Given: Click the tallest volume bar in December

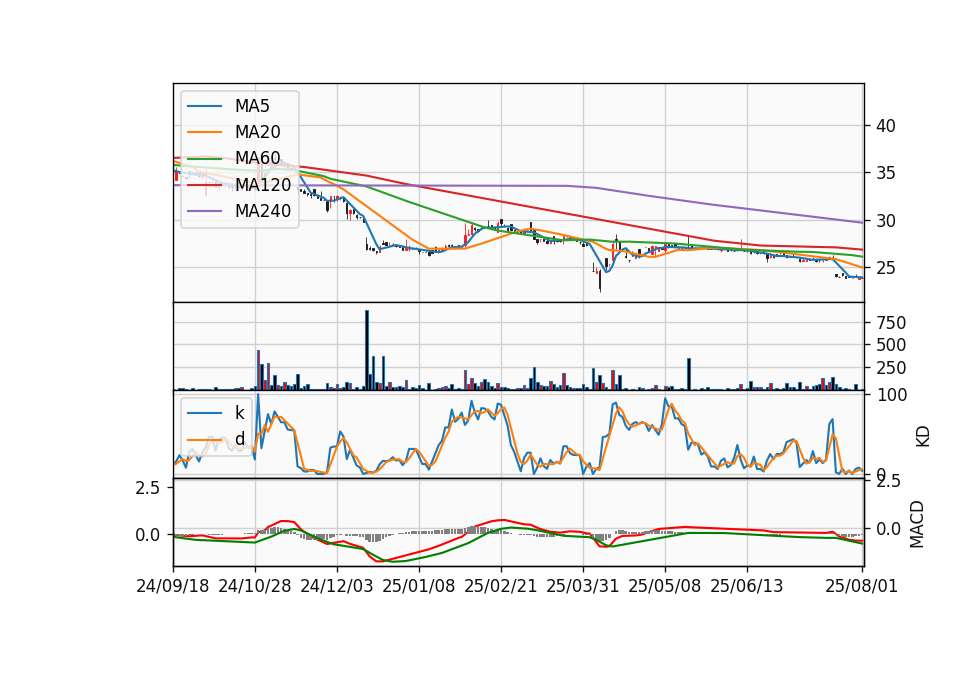Looking at the screenshot, I should point(367,350).
